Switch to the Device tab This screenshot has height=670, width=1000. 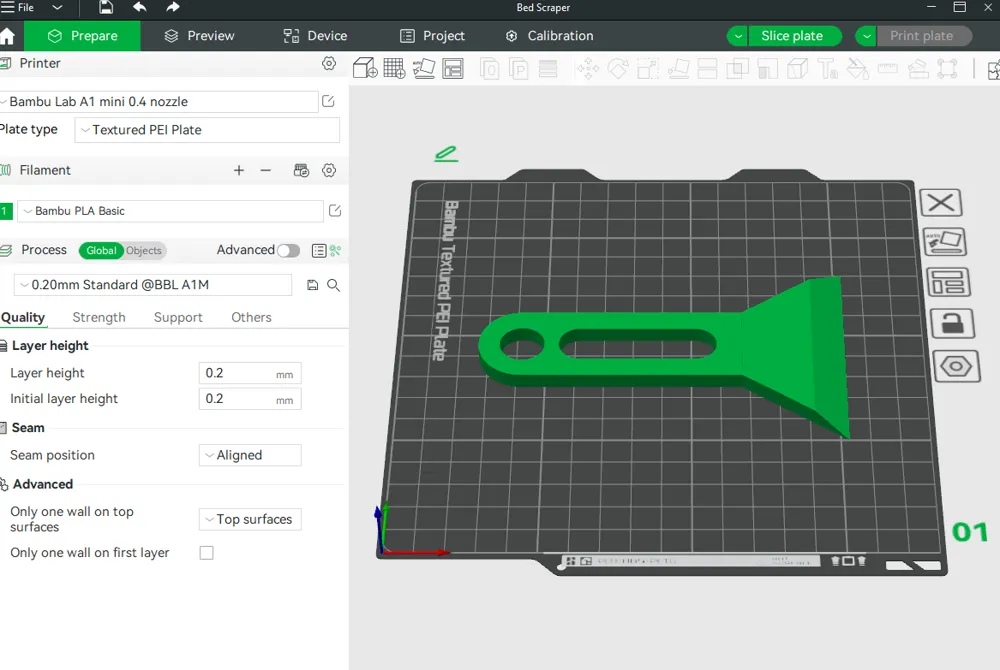coord(315,36)
